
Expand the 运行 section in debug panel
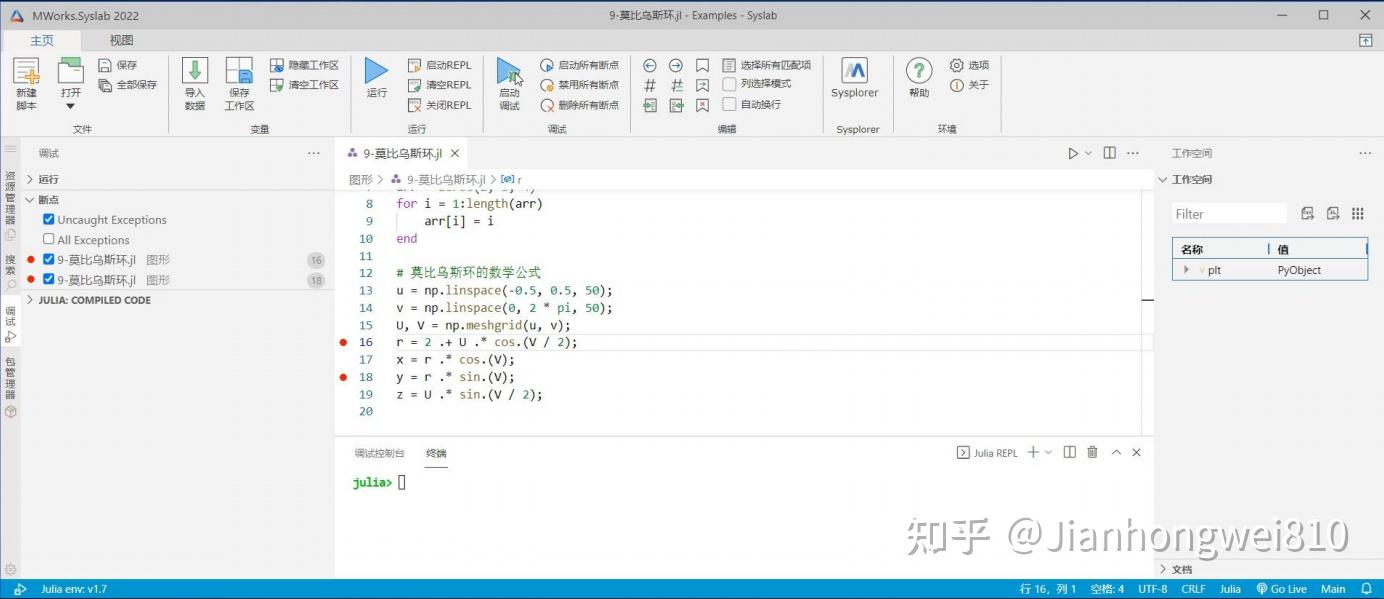29,179
